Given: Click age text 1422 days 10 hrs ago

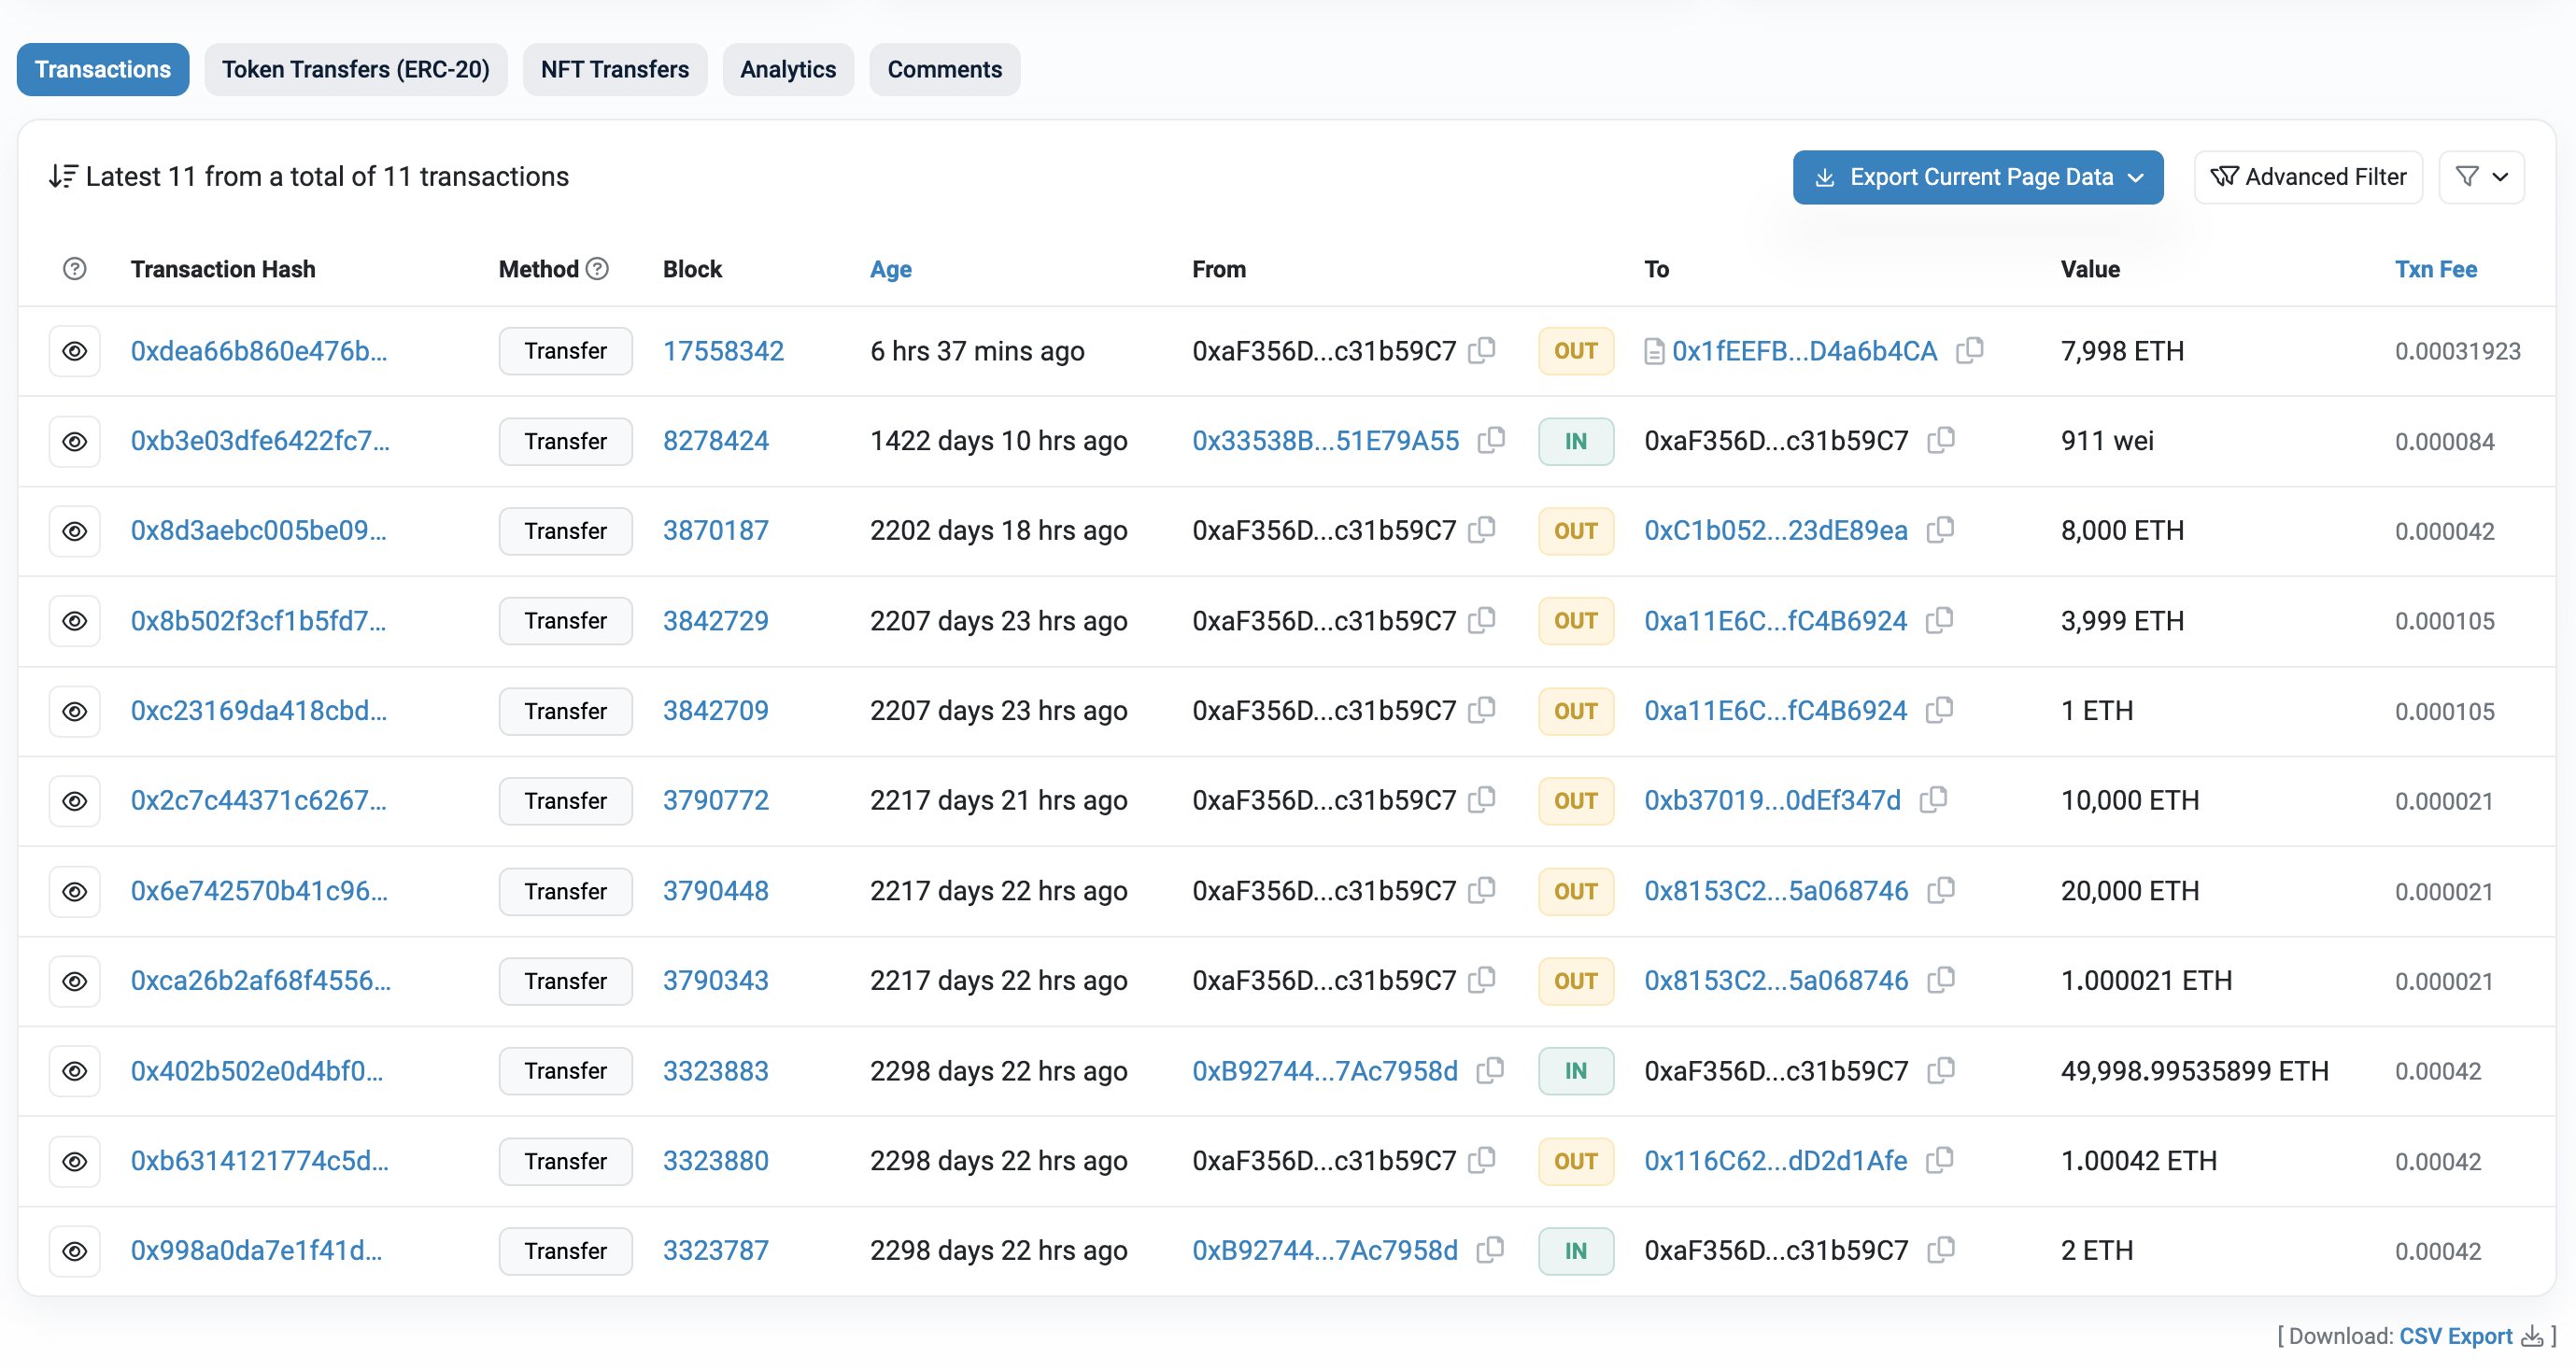Looking at the screenshot, I should pos(999,441).
